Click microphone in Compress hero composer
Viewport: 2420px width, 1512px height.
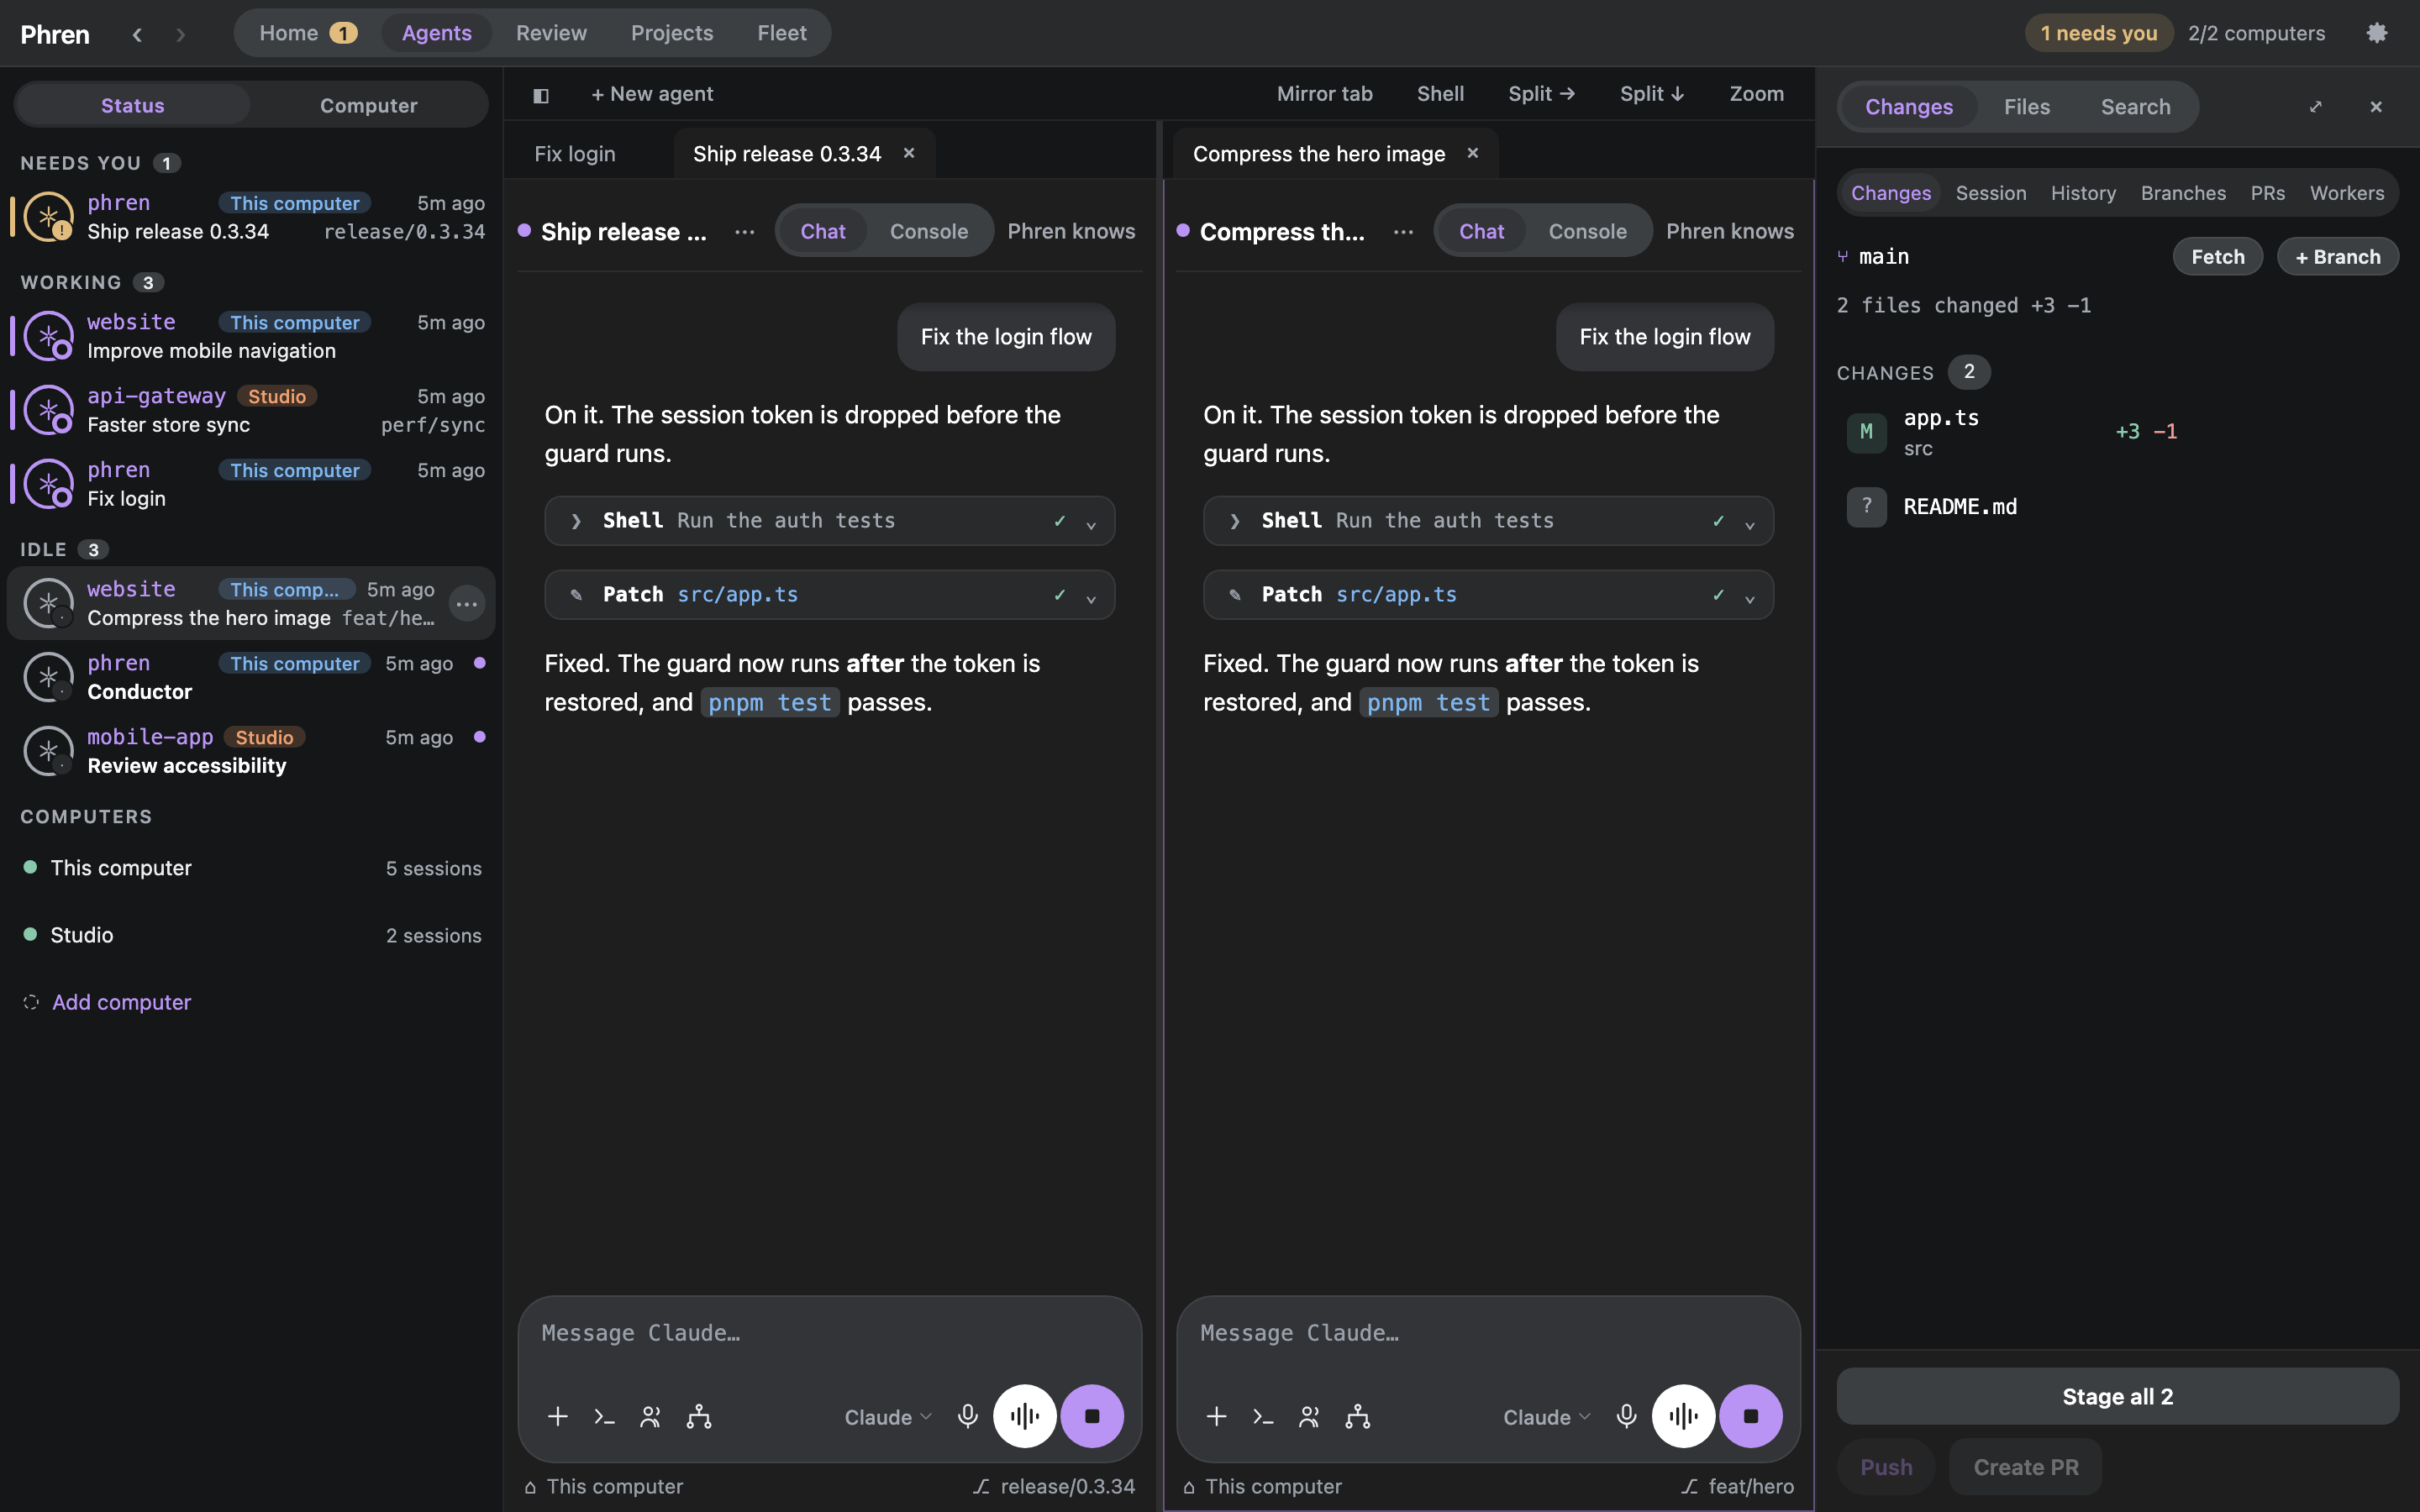1626,1416
